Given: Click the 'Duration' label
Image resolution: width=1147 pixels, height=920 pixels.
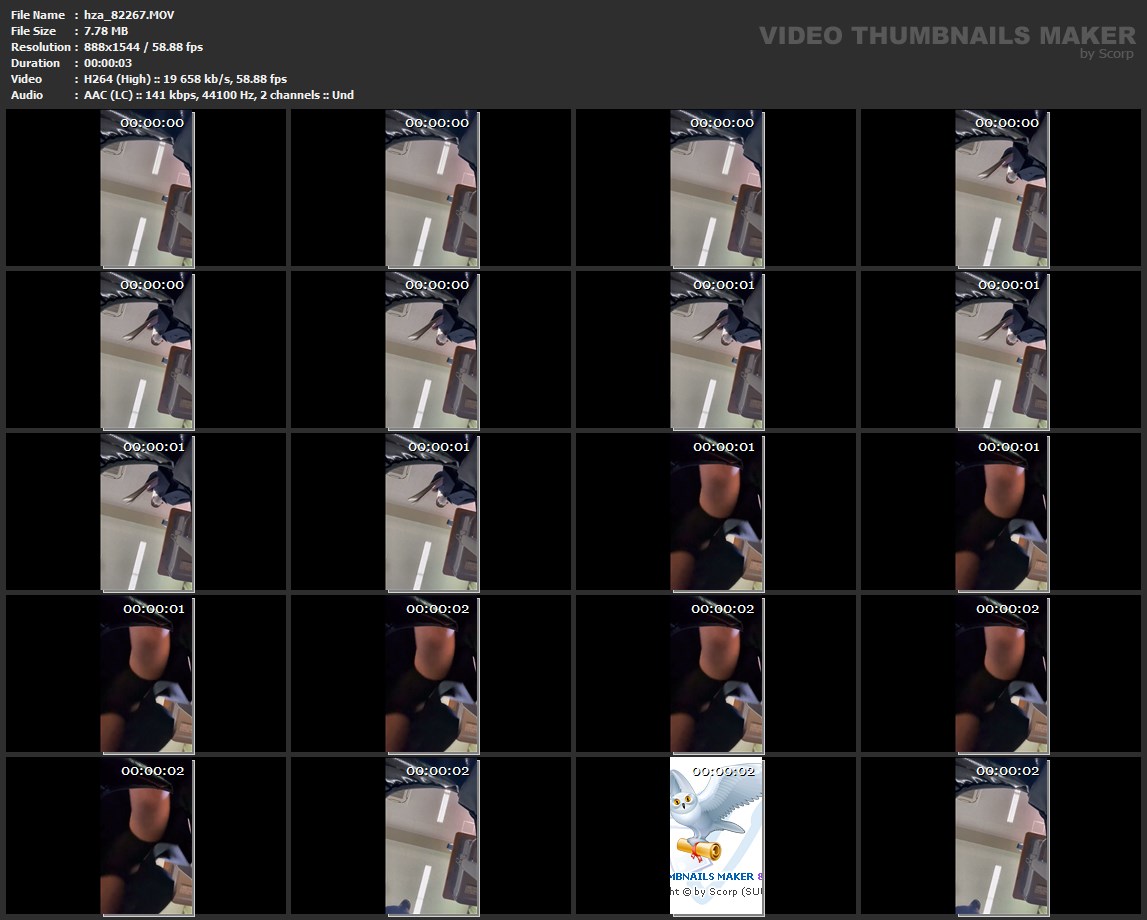Looking at the screenshot, I should [35, 63].
